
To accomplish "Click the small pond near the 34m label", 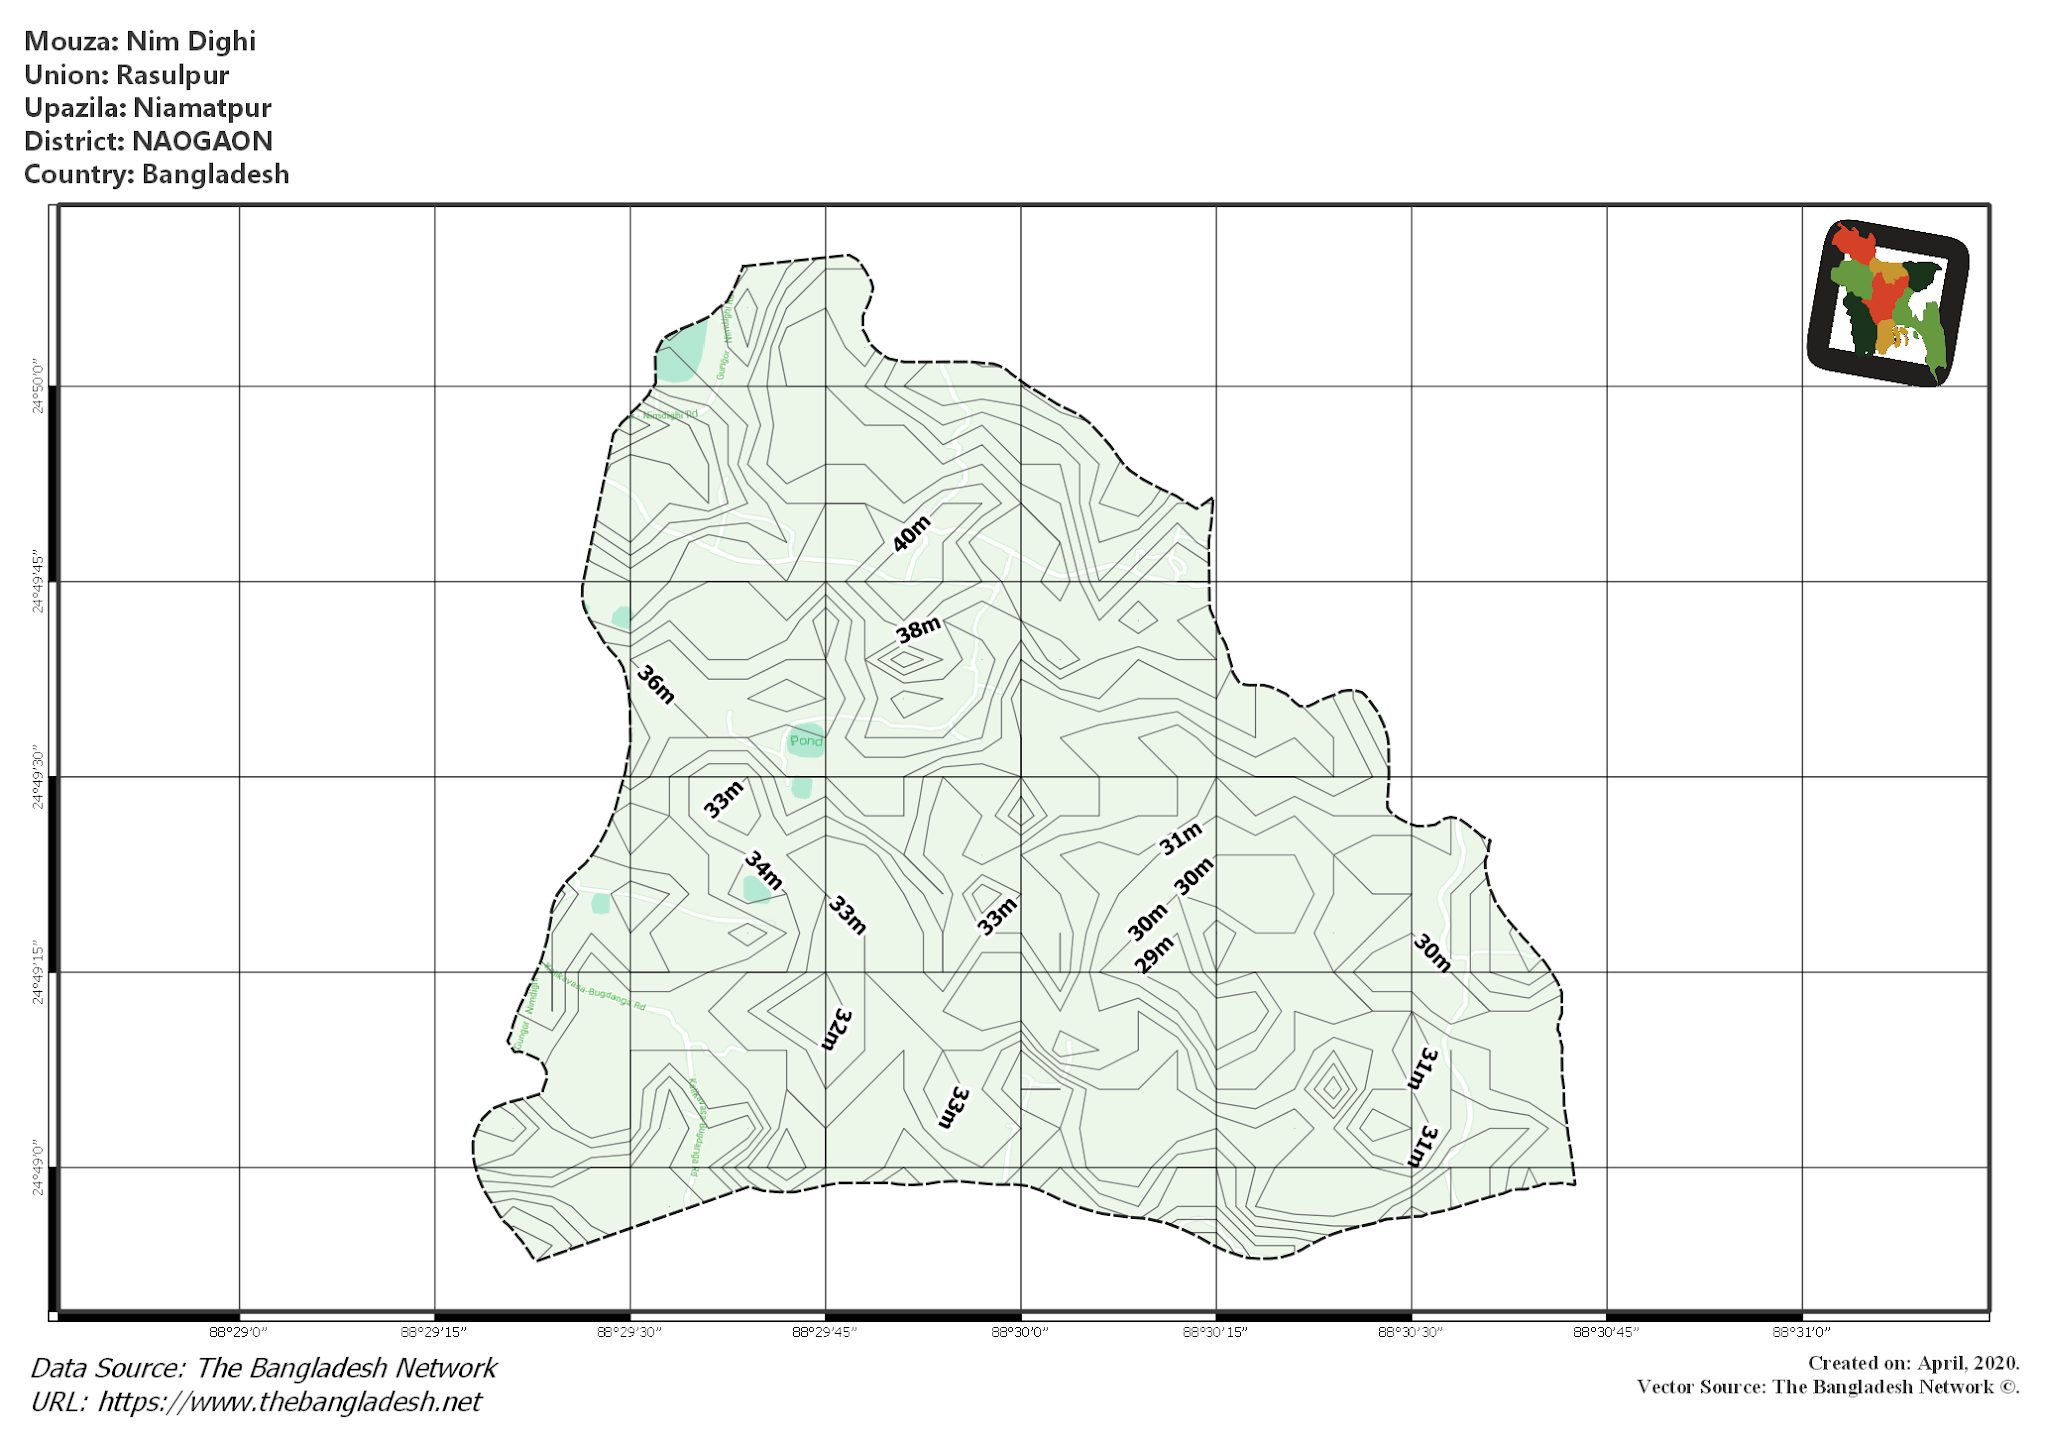I will pos(753,888).
